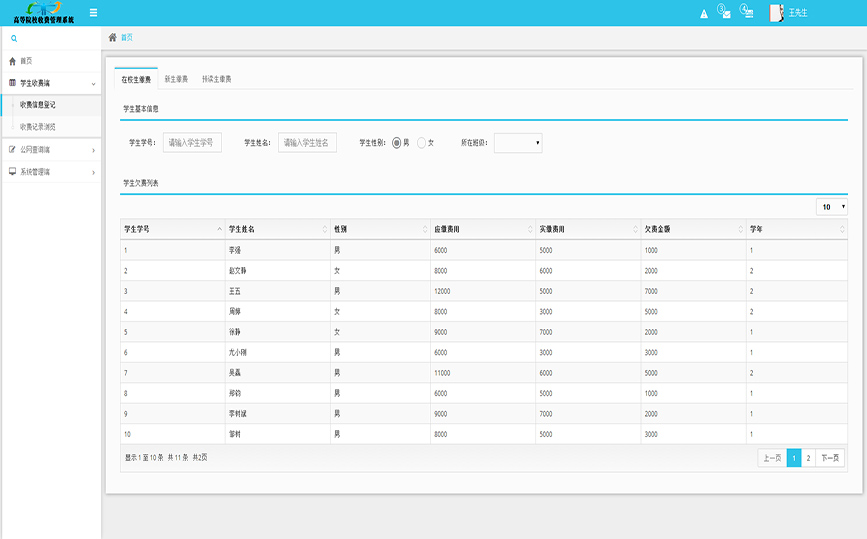
Task: Click the home icon in the breadcrumb
Action: click(113, 37)
